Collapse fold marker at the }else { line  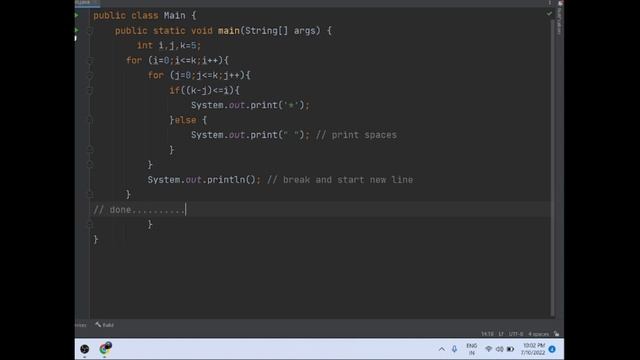90,120
